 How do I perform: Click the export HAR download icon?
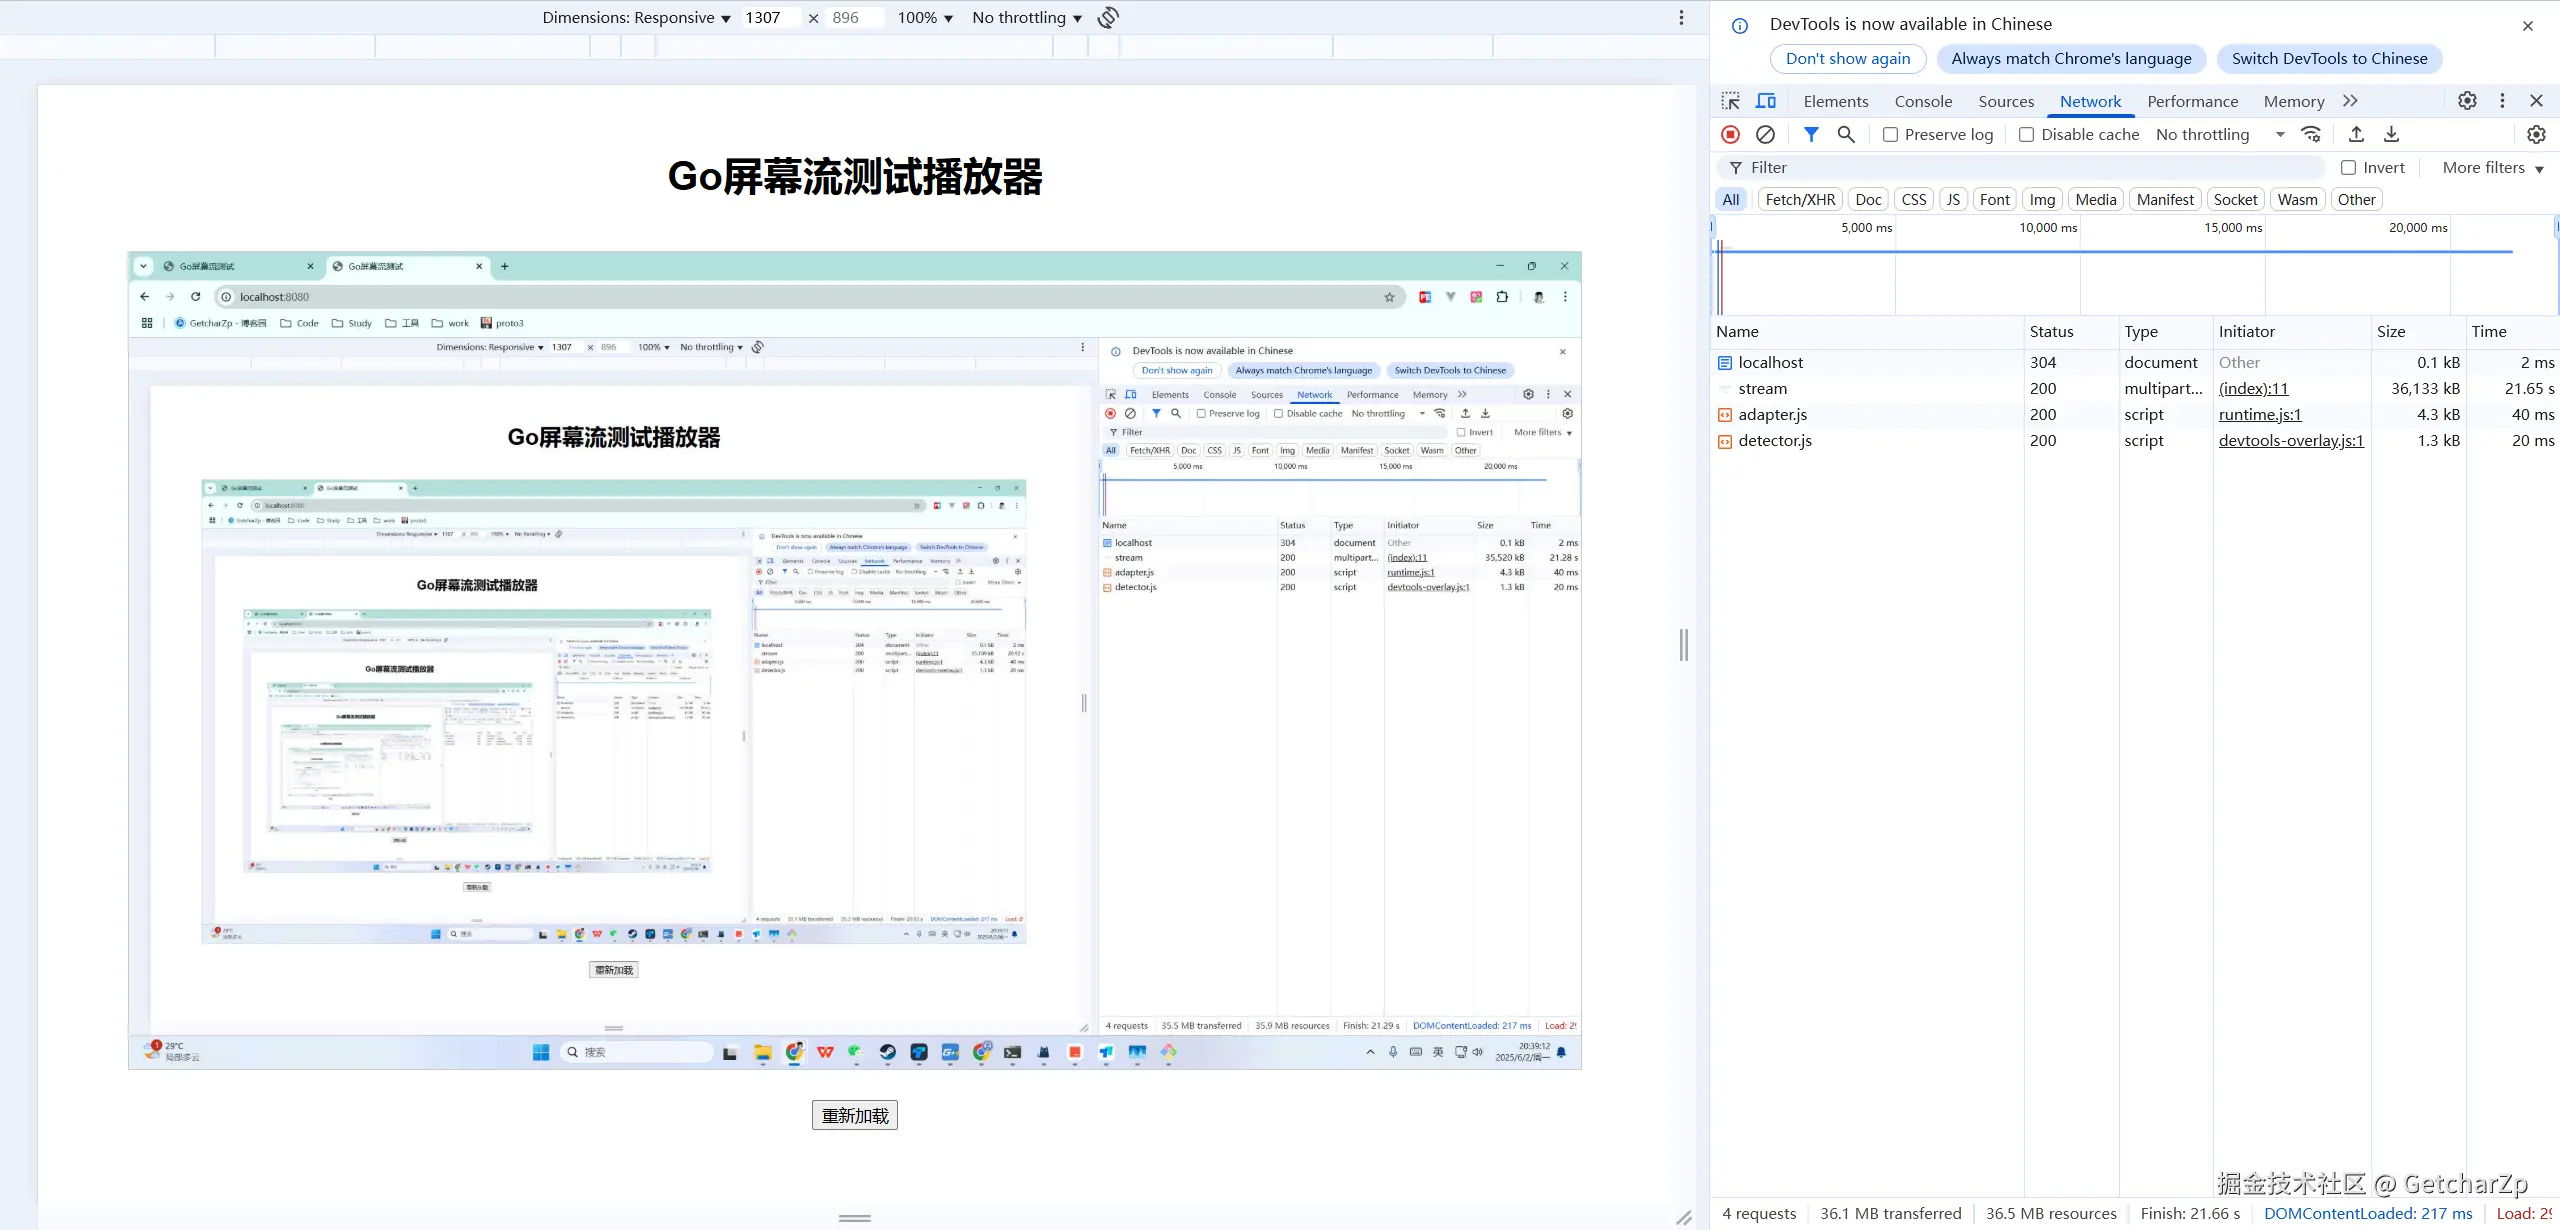click(2391, 134)
